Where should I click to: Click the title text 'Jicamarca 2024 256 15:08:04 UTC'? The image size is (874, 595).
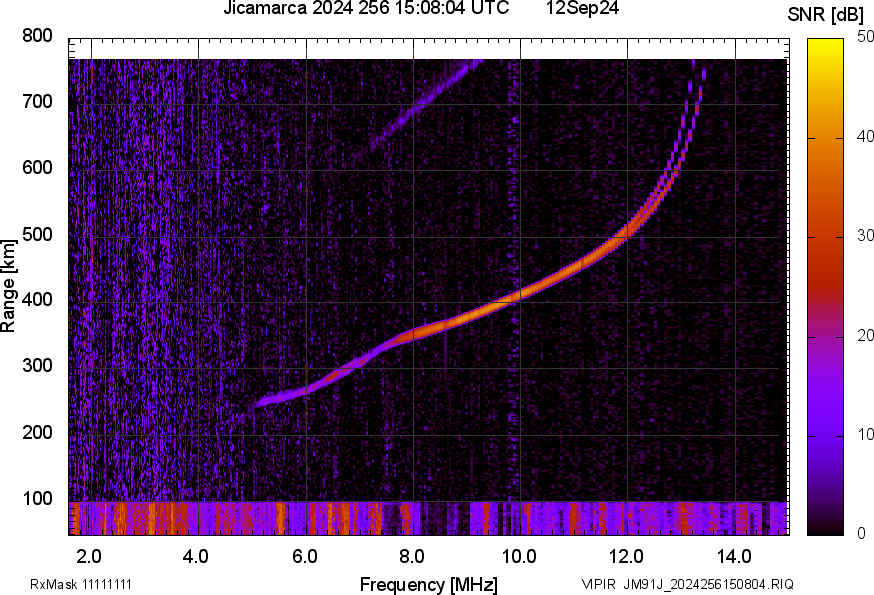(x=366, y=8)
